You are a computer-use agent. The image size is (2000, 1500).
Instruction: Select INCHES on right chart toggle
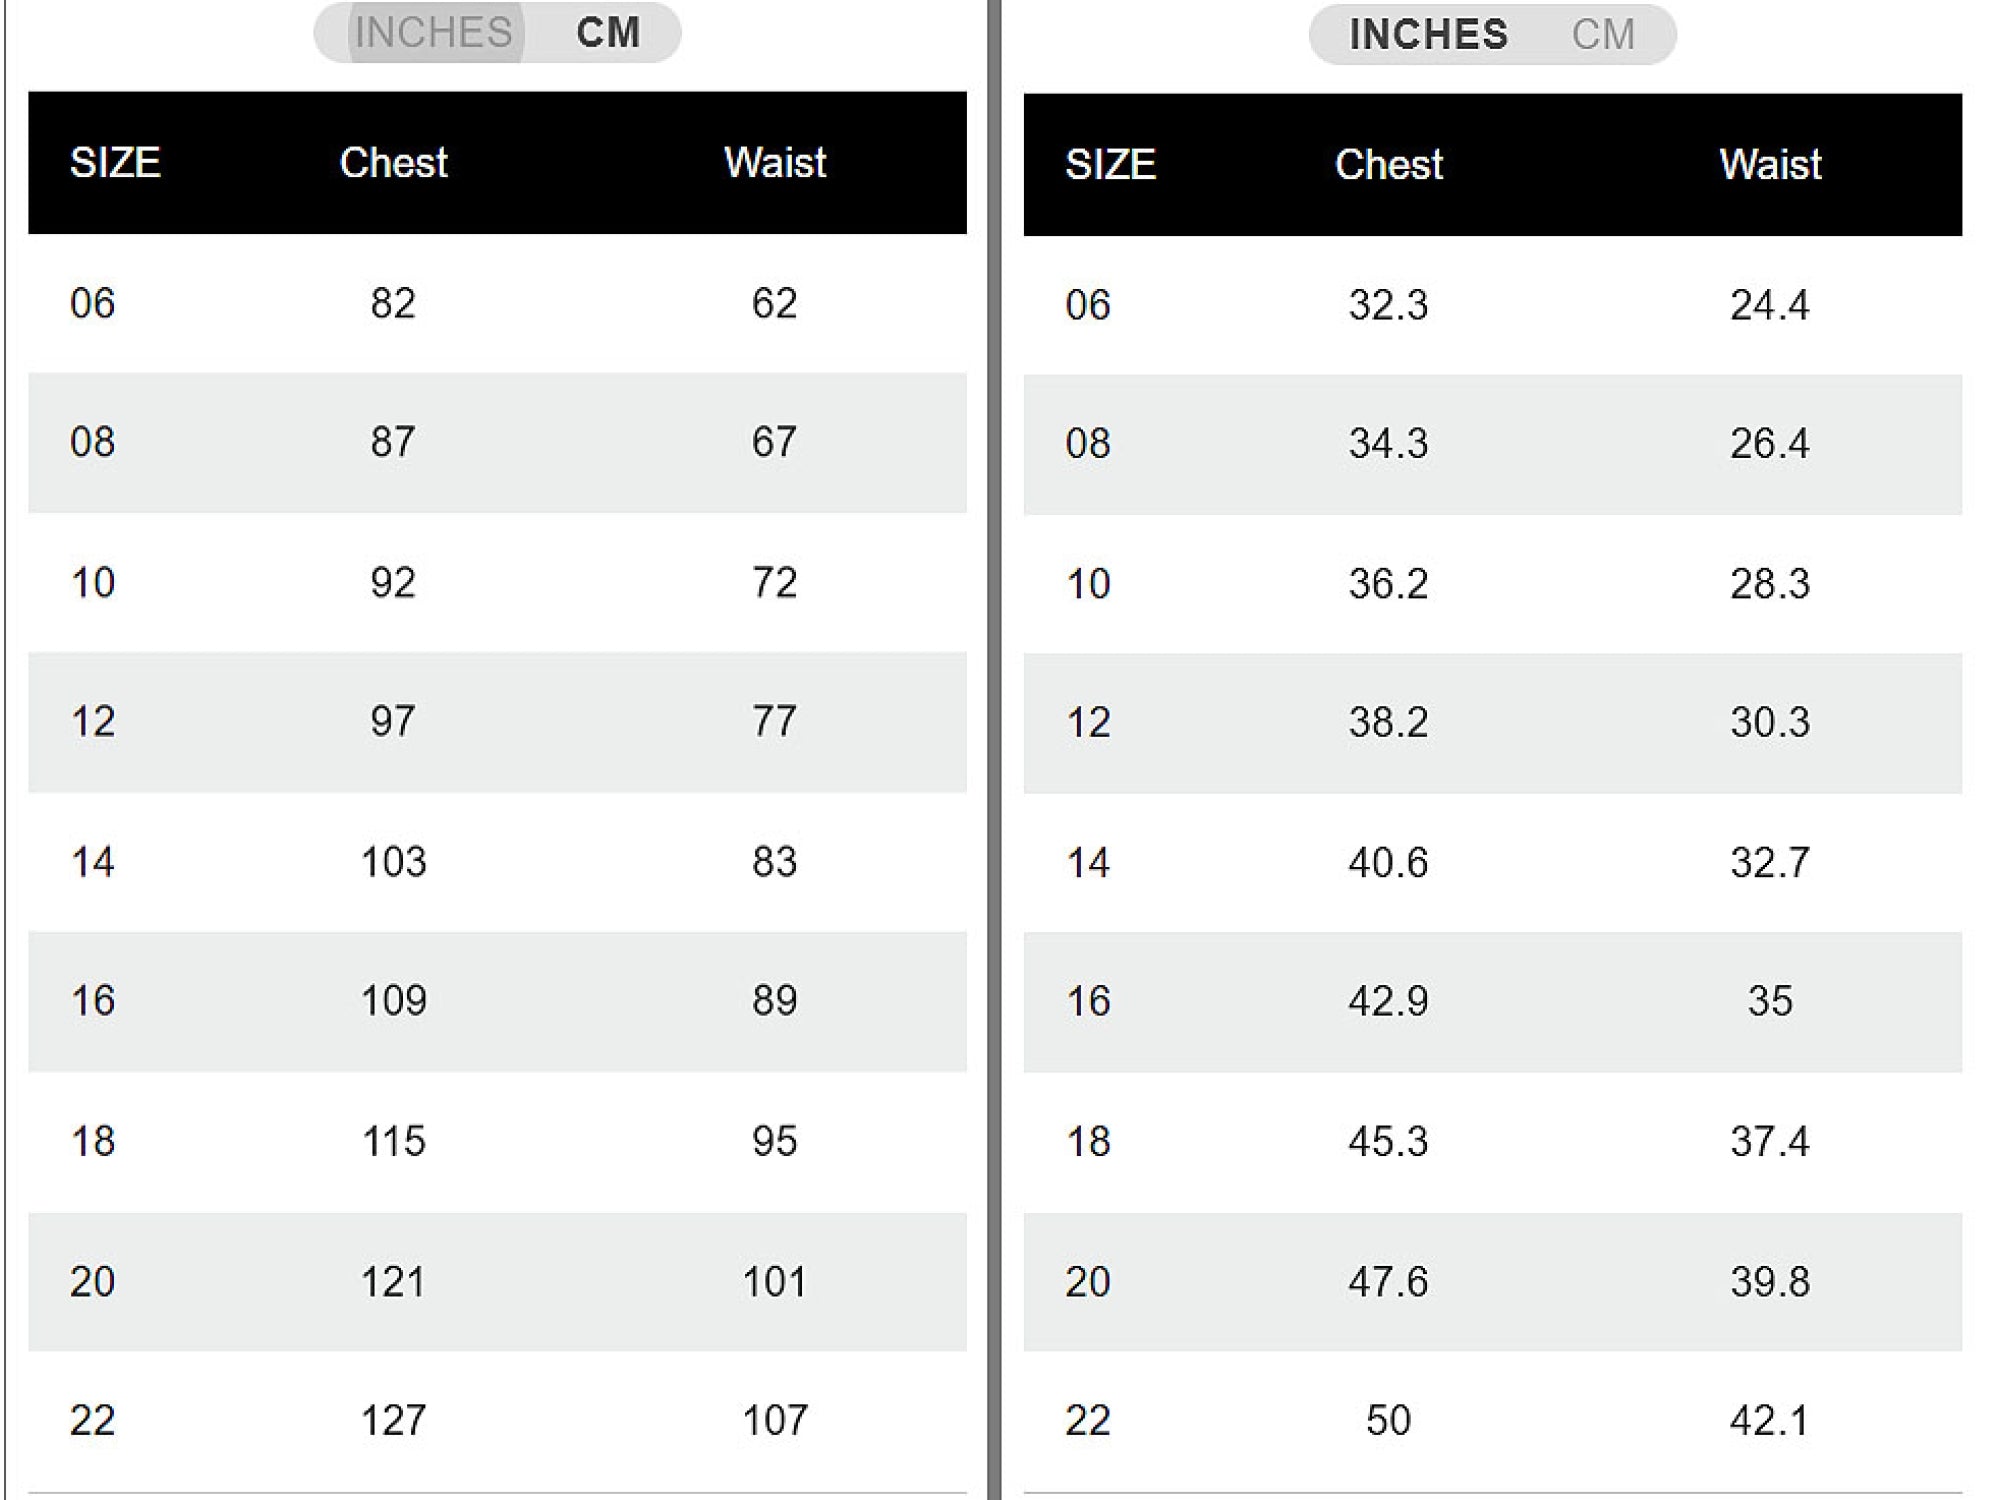click(1428, 35)
